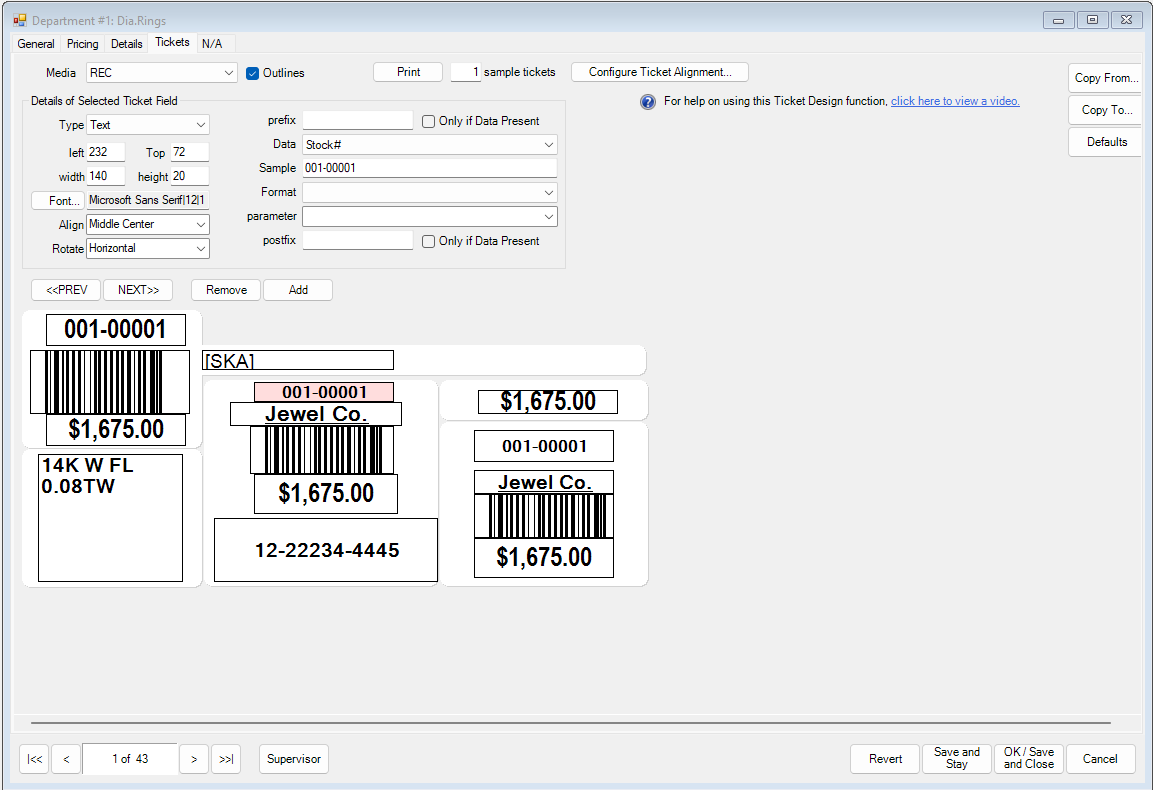Open Configure Ticket Alignment dialog
Screen dimensions: 1153x790
(x=659, y=72)
